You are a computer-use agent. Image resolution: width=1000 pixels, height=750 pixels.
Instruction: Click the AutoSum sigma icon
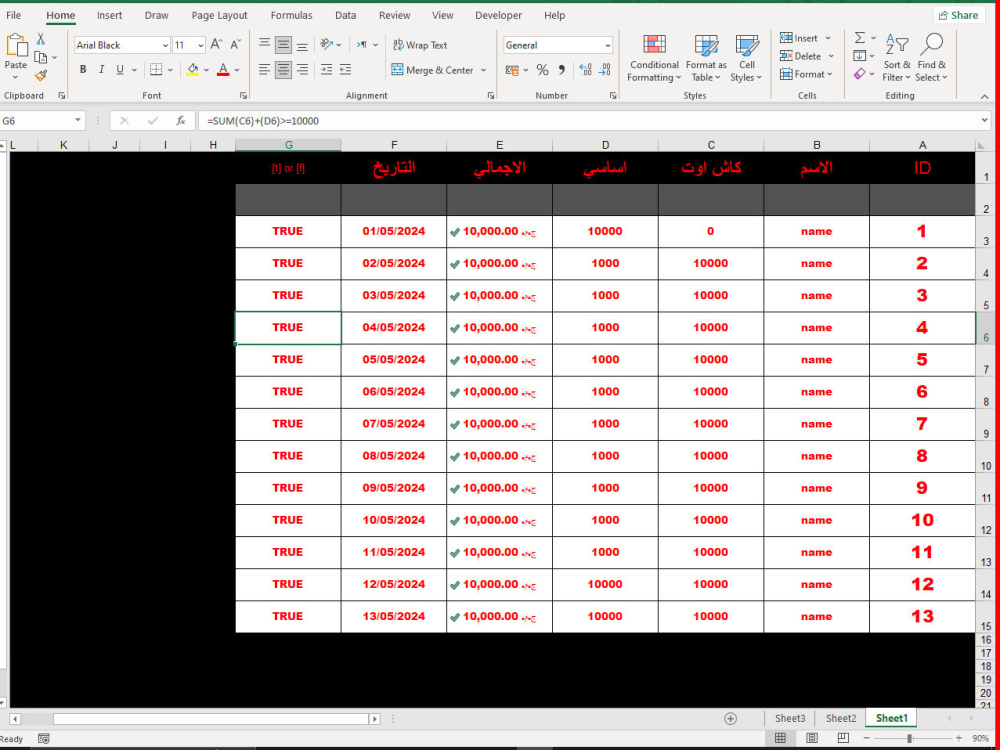tap(860, 38)
